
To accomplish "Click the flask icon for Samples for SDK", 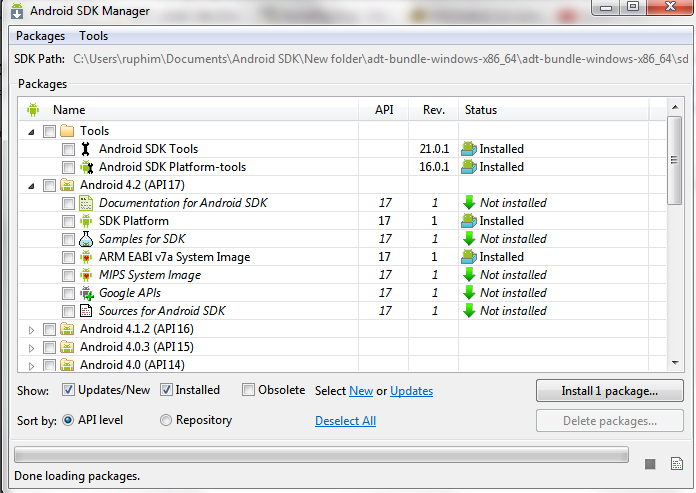I will [86, 239].
